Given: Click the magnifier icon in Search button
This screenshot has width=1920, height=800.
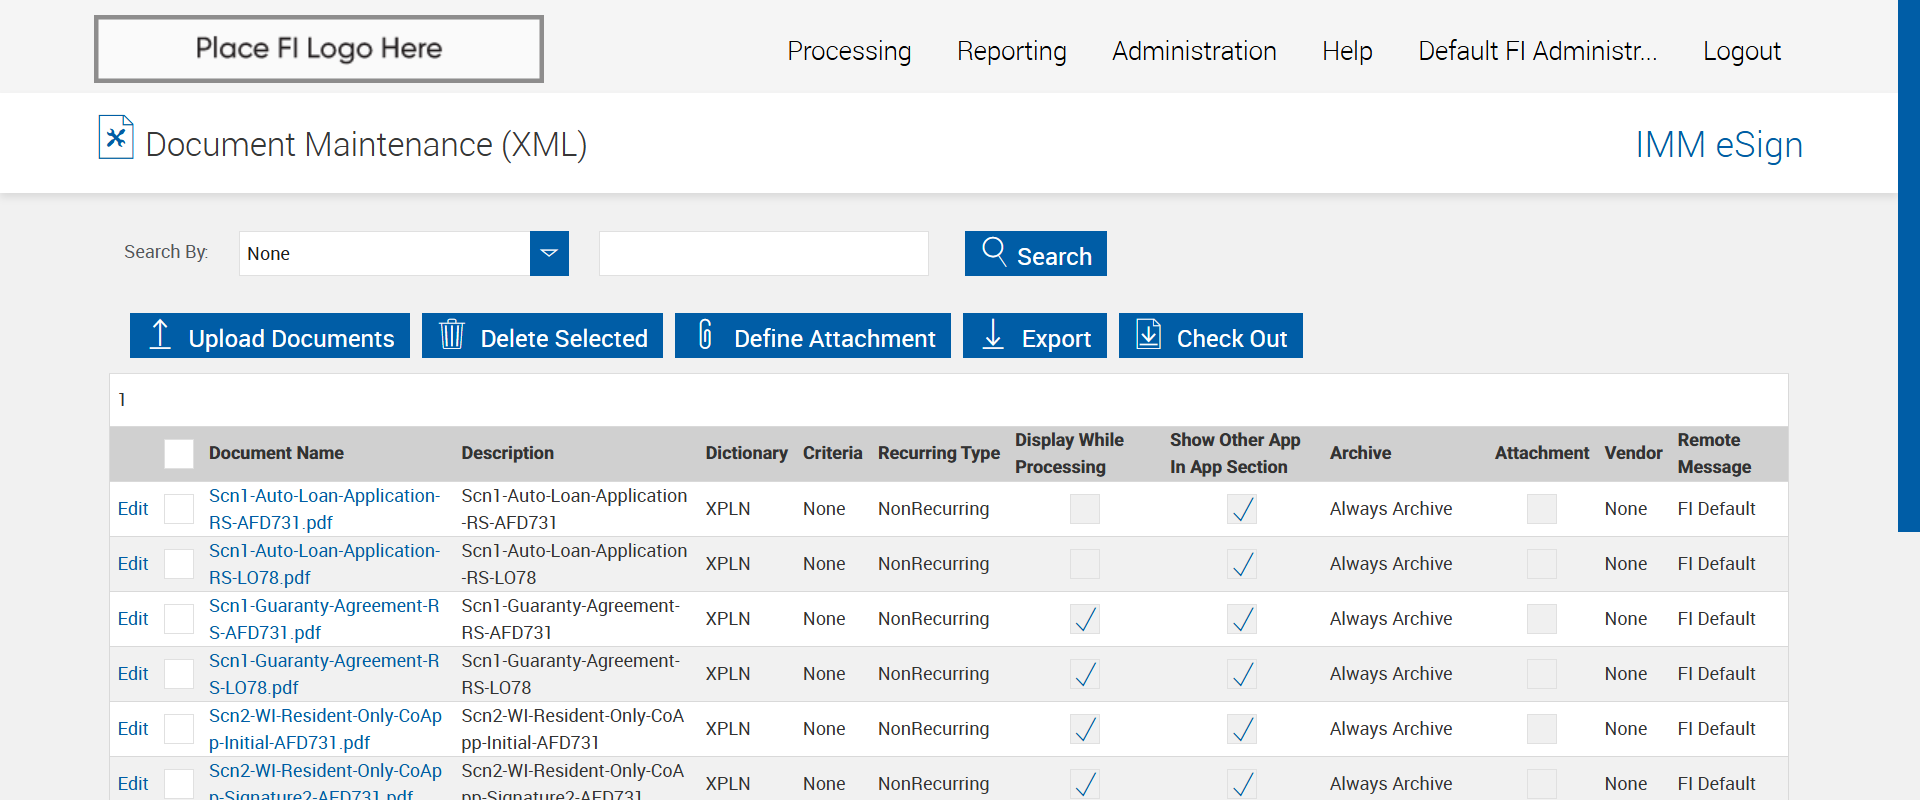Looking at the screenshot, I should click(x=993, y=252).
